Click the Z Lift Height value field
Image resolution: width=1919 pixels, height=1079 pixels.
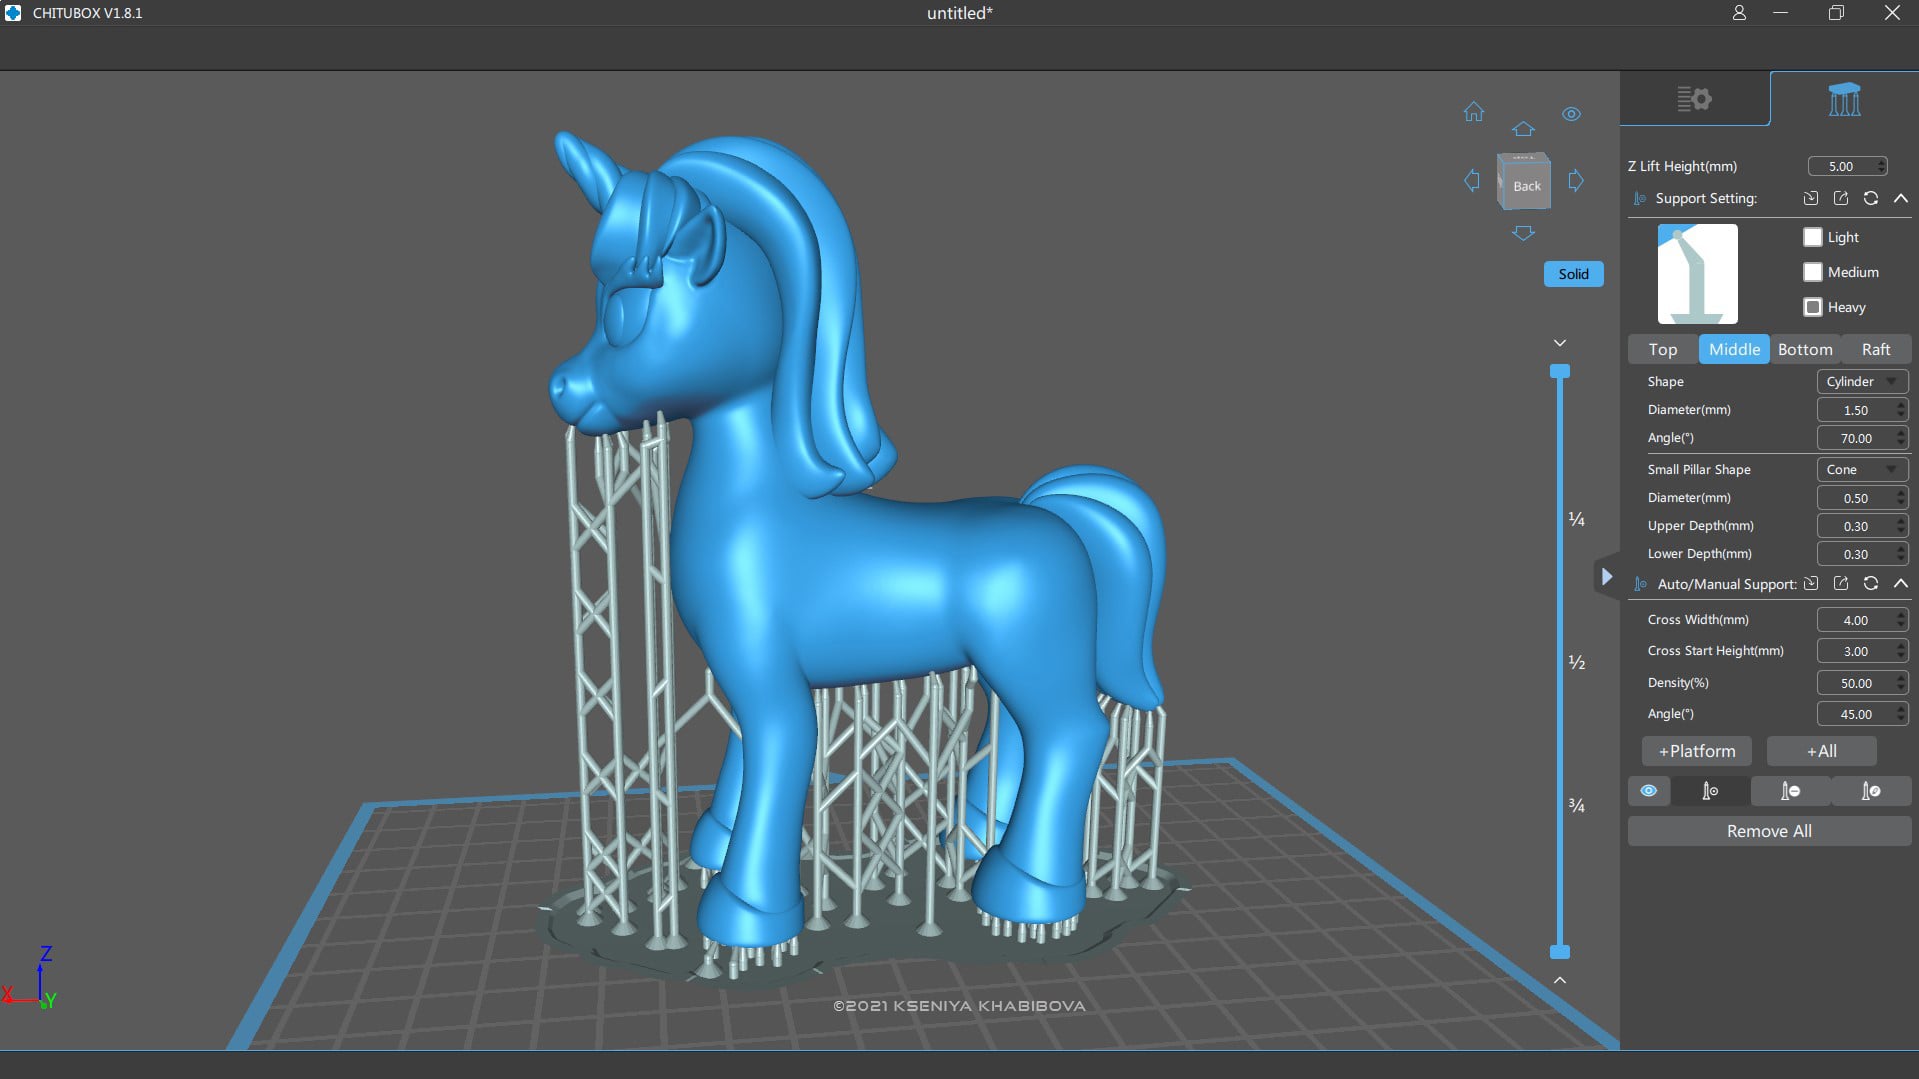[1847, 166]
